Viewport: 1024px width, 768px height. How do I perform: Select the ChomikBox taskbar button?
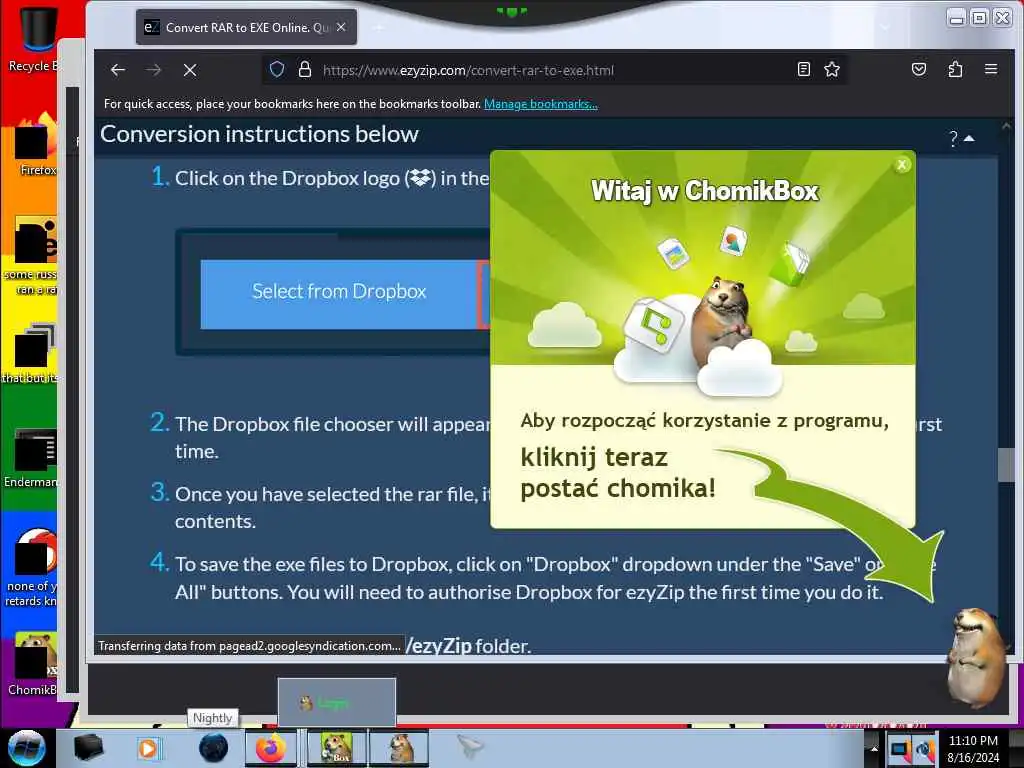[x=336, y=748]
